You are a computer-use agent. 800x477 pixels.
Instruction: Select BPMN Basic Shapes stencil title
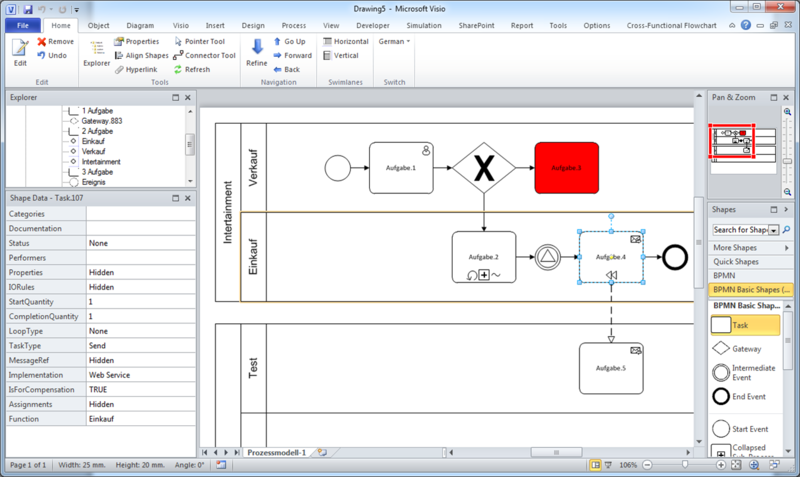coord(750,289)
